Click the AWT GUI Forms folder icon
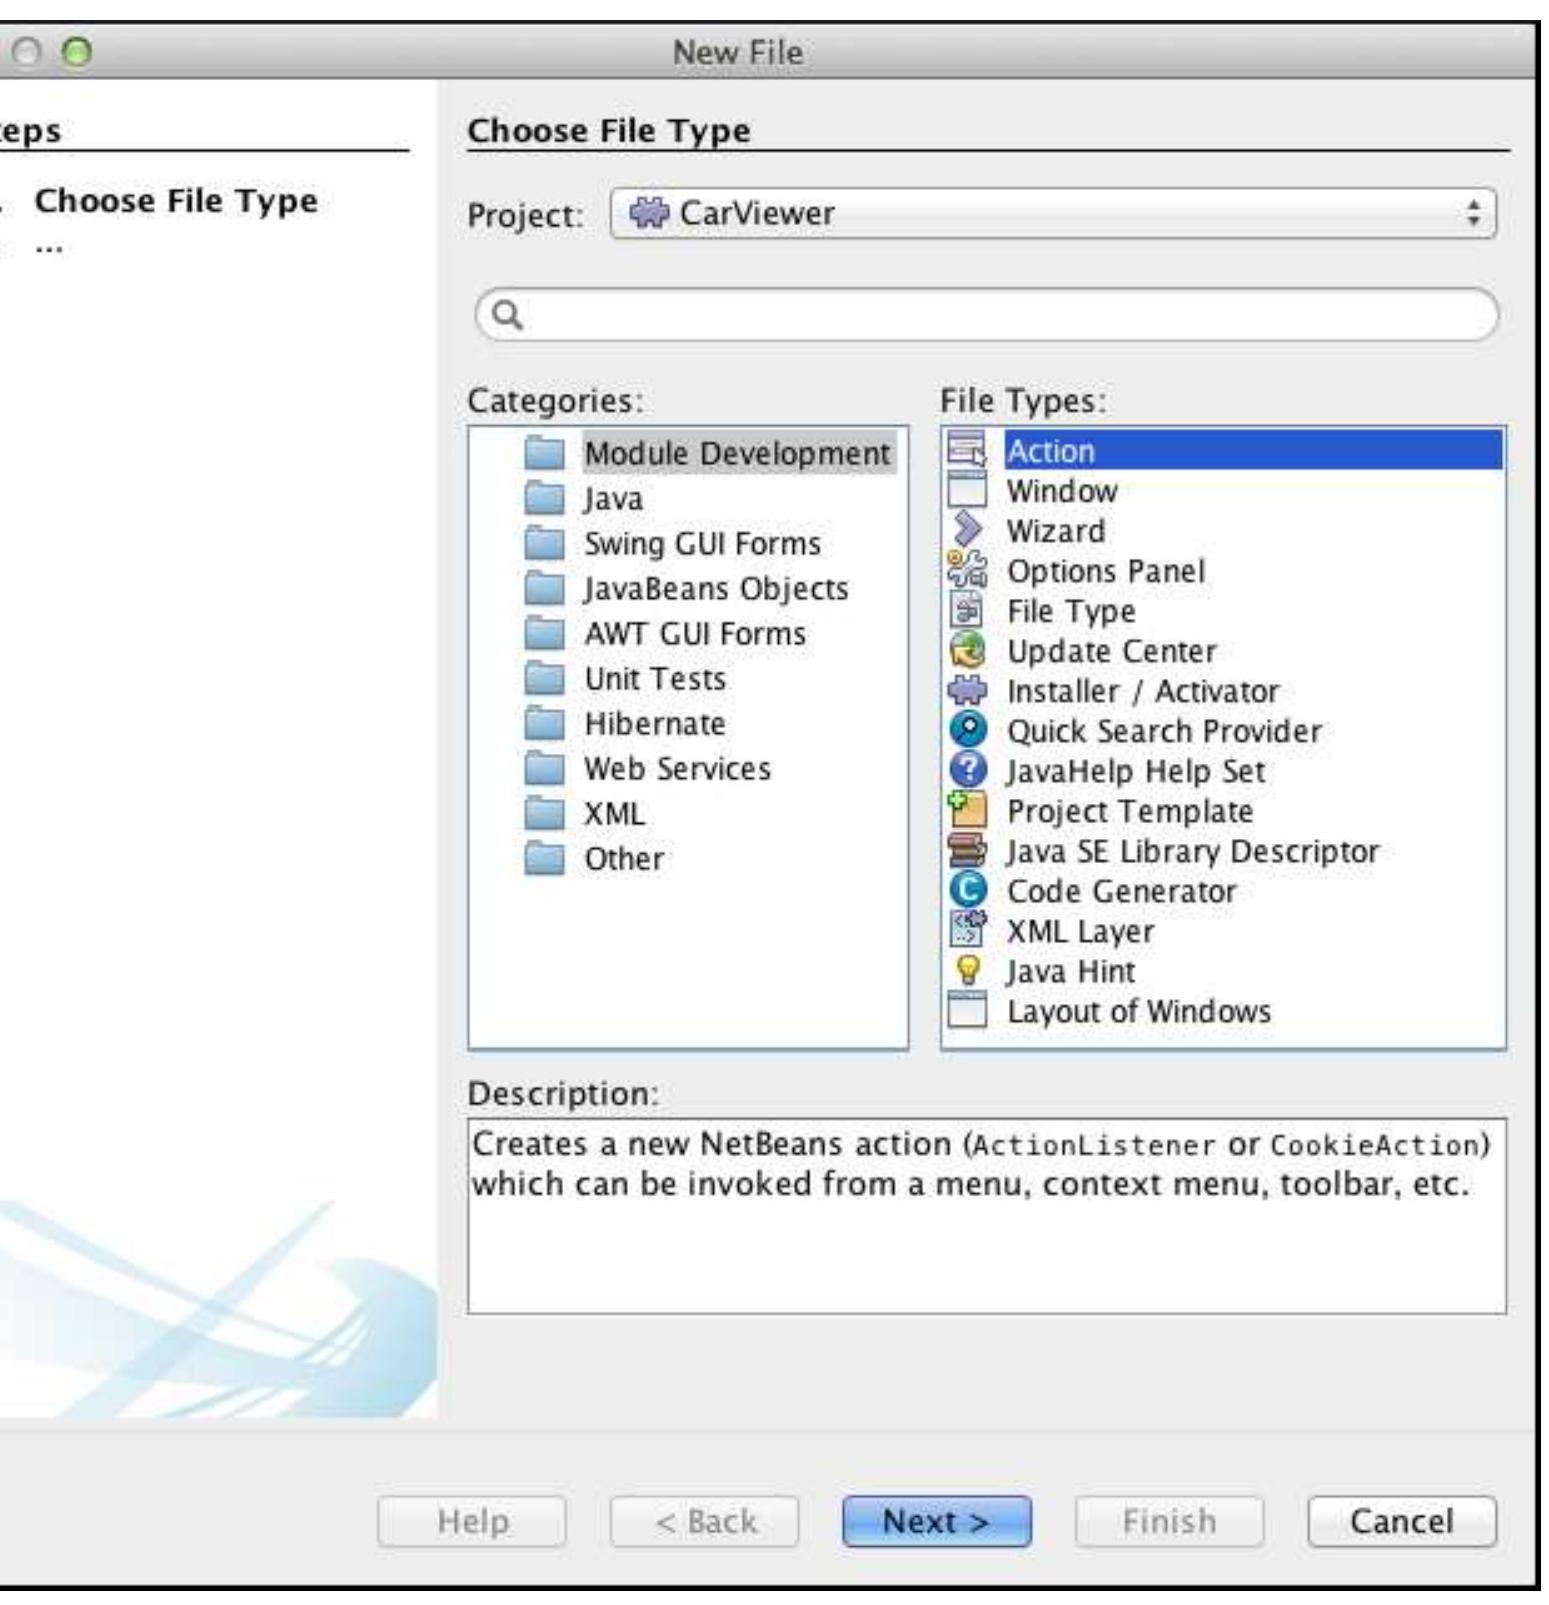Viewport: 1549px width, 1605px height. 545,633
